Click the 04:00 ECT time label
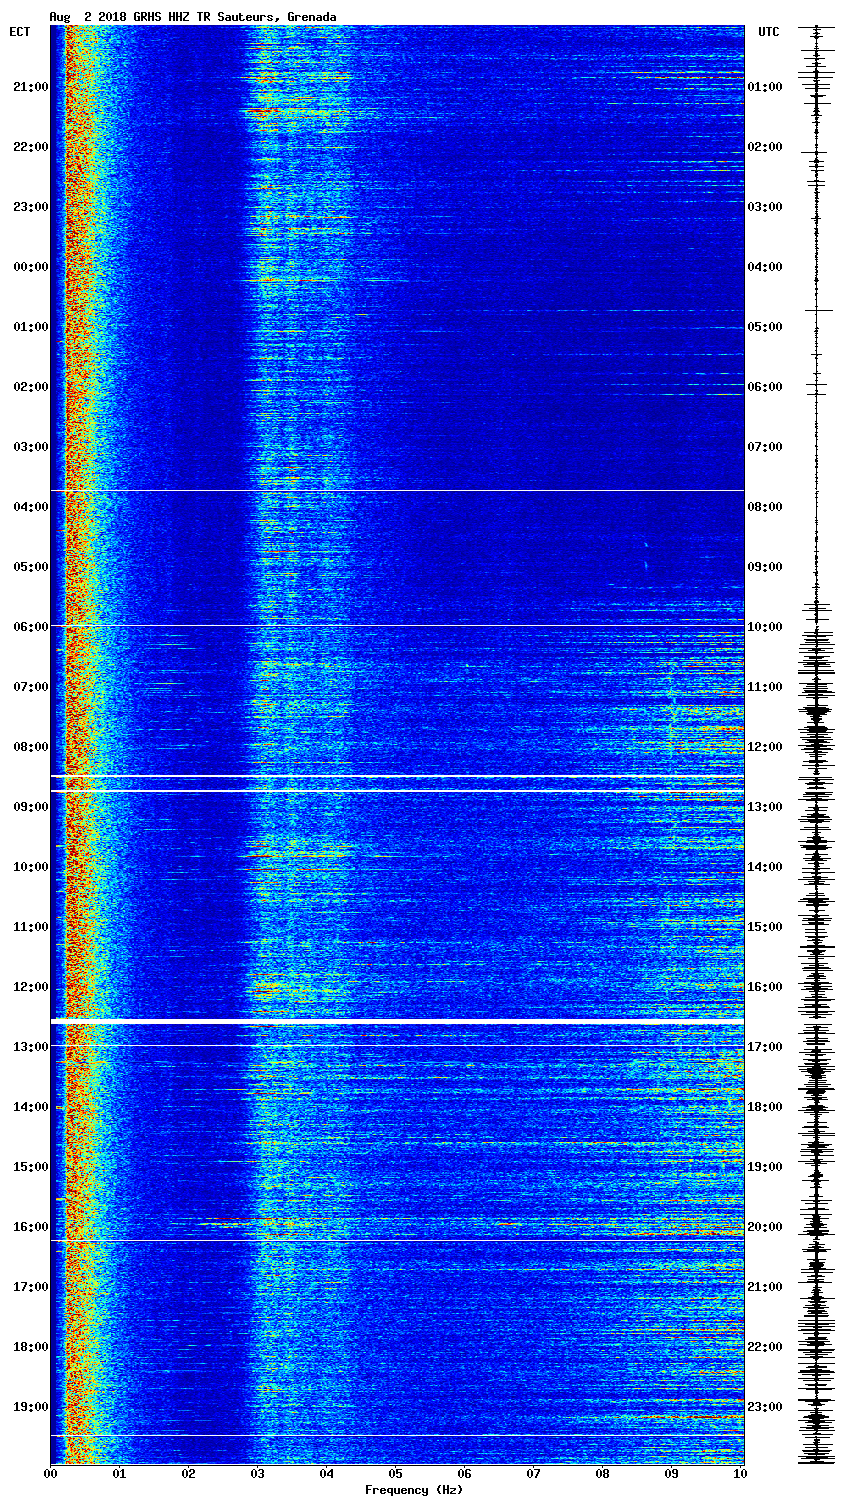The height and width of the screenshot is (1500, 852). [x=30, y=507]
